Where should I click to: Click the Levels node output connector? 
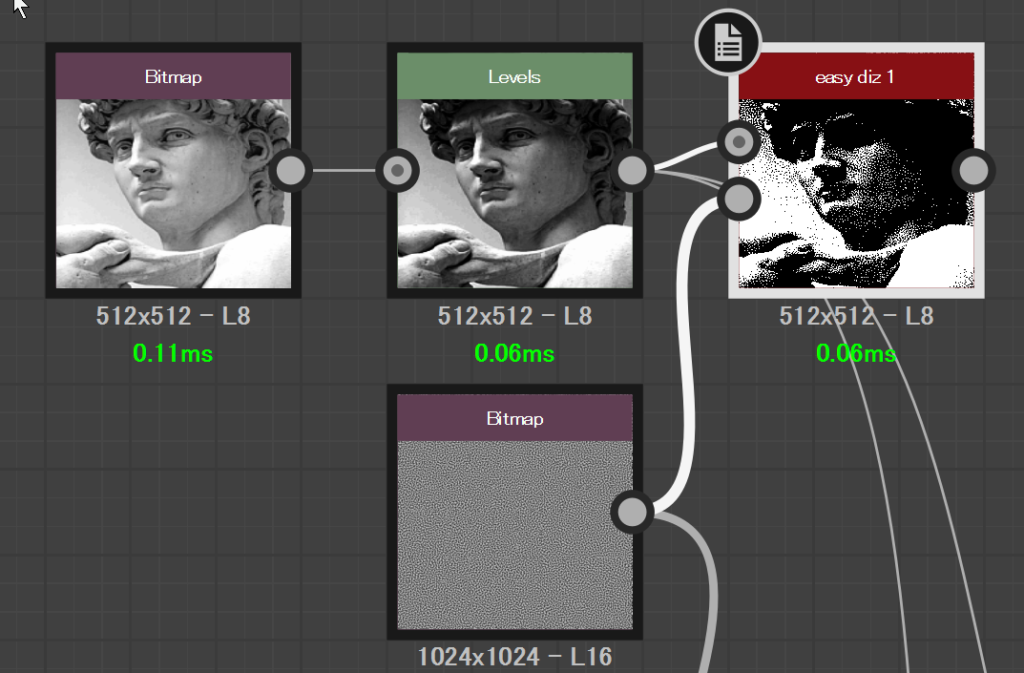point(632,170)
